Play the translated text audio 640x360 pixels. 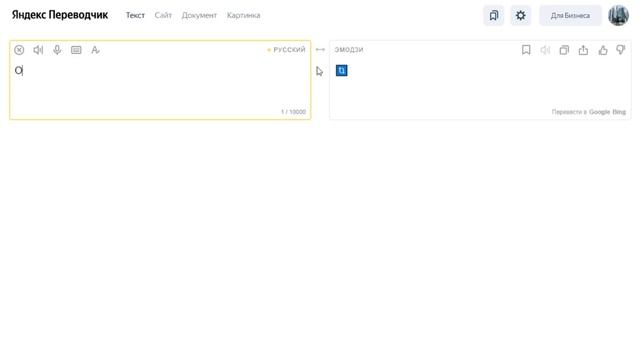[x=545, y=50]
